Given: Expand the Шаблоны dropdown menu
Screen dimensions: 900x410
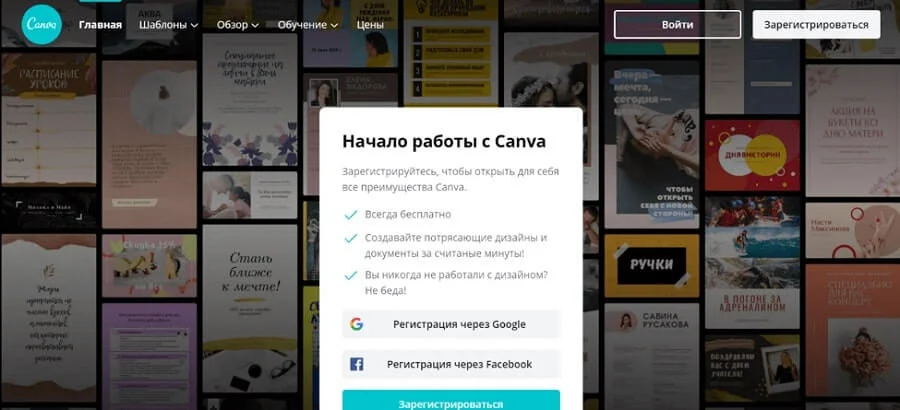Looking at the screenshot, I should (168, 25).
